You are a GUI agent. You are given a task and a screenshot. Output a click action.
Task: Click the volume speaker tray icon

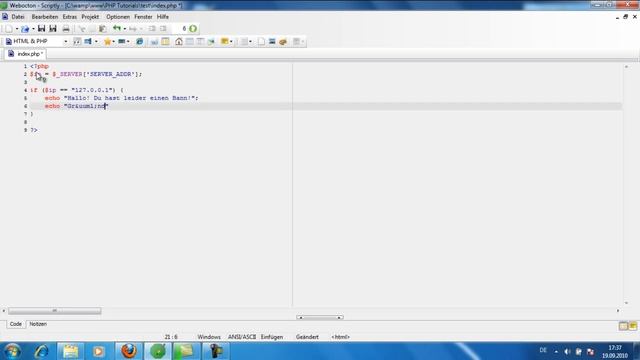[x=567, y=351]
